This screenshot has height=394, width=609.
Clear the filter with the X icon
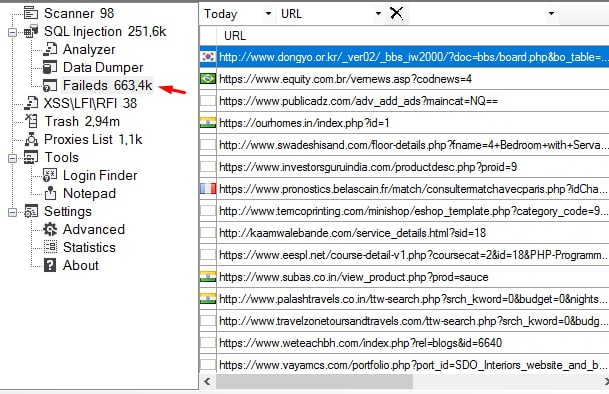396,13
